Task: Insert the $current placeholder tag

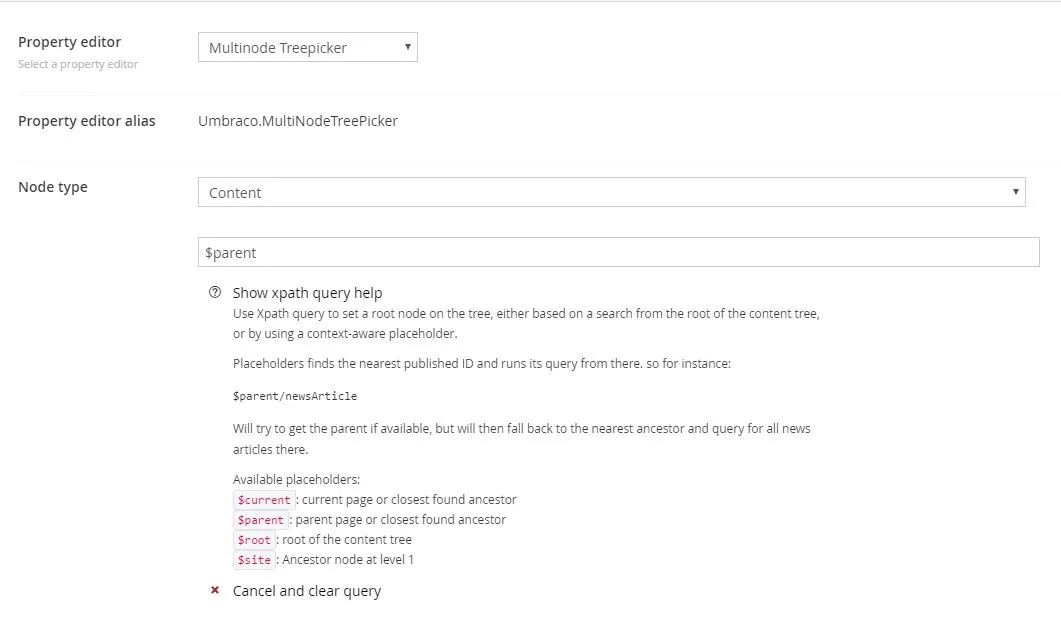Action: click(x=264, y=500)
